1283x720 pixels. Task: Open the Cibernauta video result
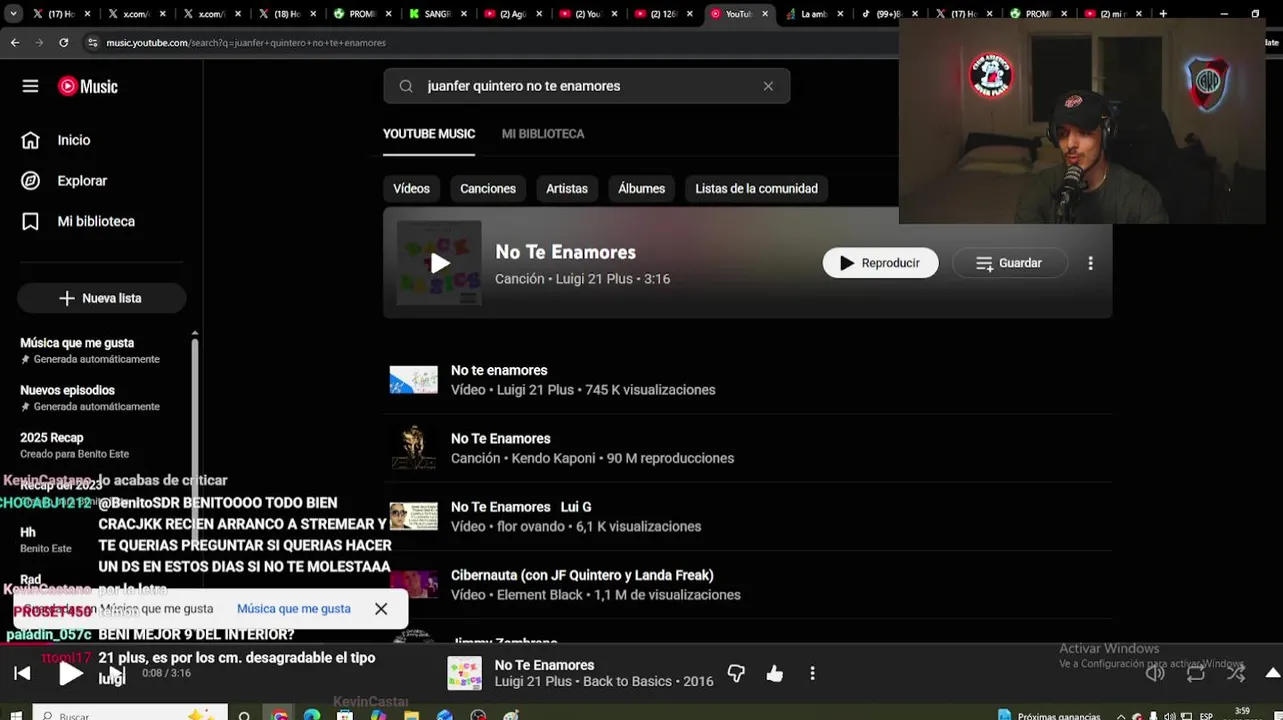point(750,585)
